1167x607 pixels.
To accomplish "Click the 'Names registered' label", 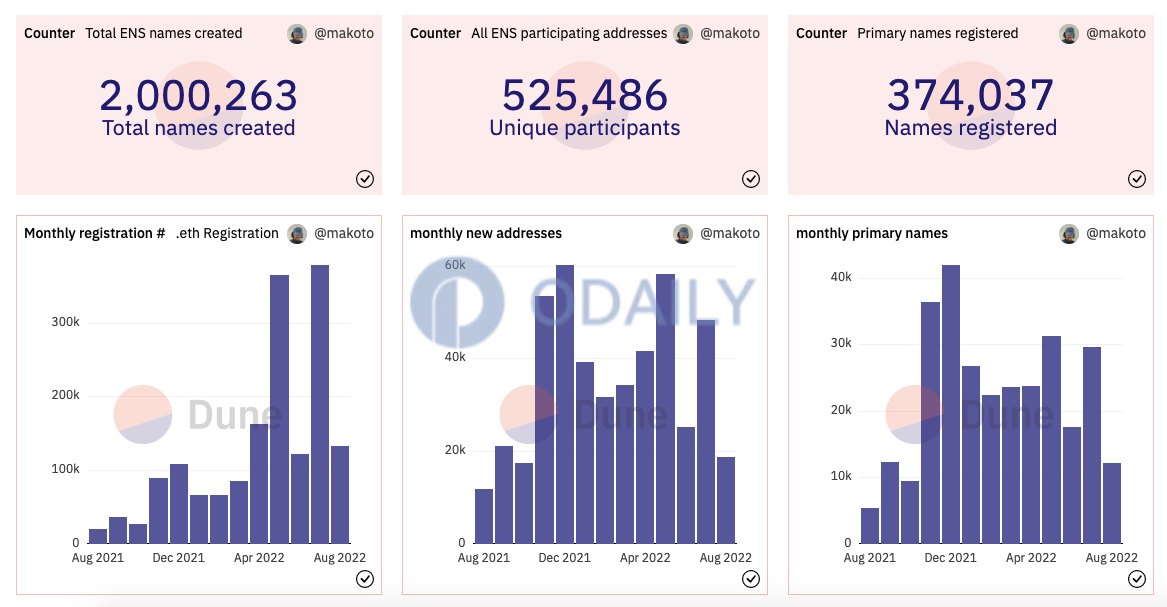I will (x=971, y=128).
